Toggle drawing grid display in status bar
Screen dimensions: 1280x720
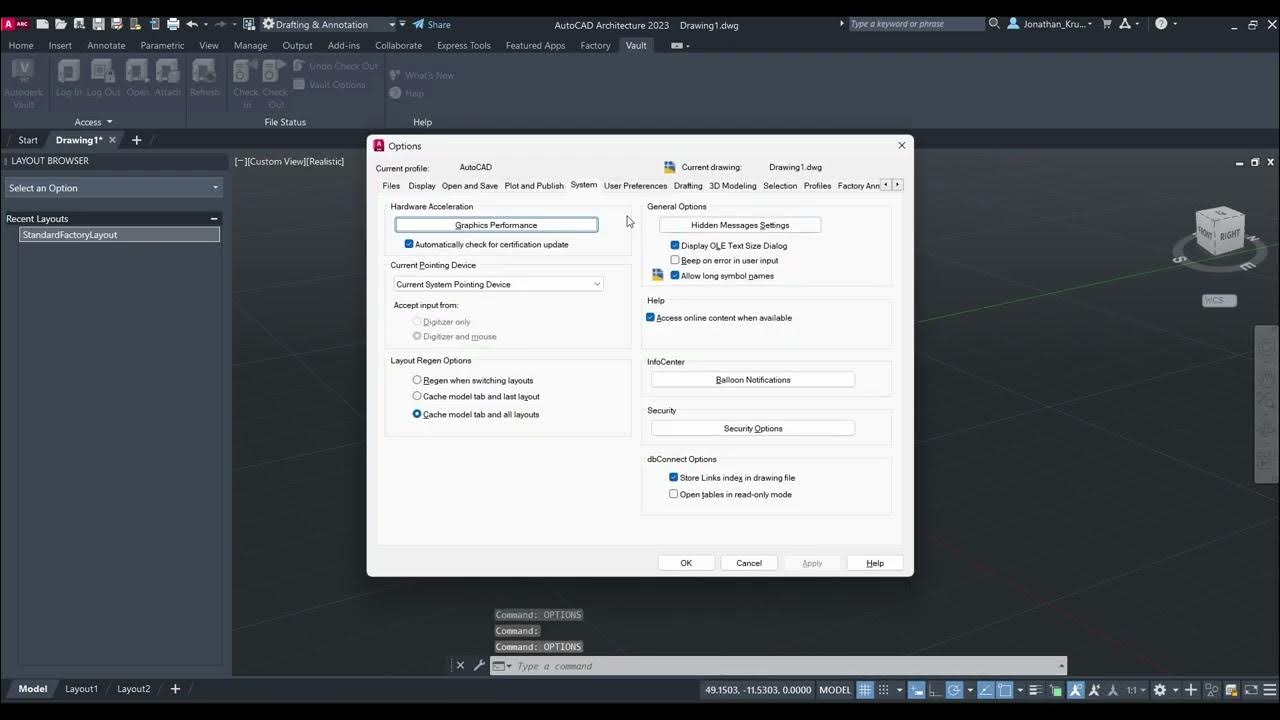[866, 690]
